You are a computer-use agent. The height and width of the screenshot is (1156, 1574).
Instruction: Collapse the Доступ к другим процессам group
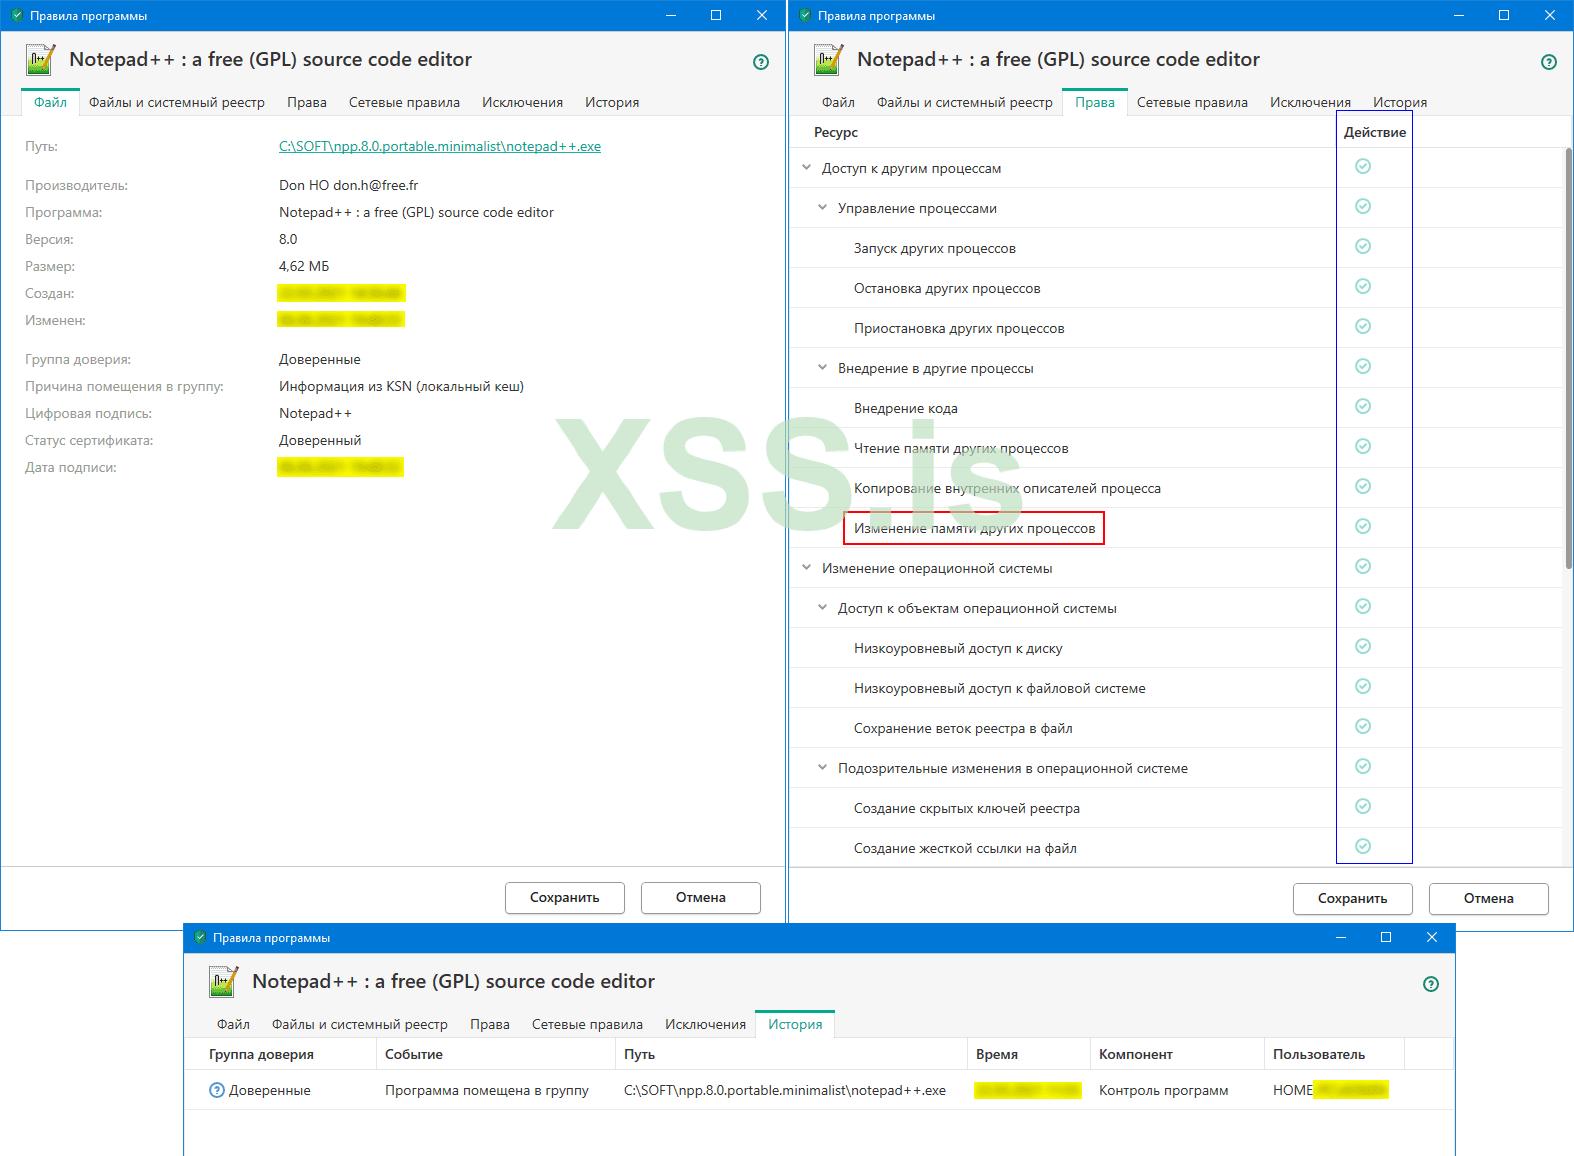pos(806,168)
